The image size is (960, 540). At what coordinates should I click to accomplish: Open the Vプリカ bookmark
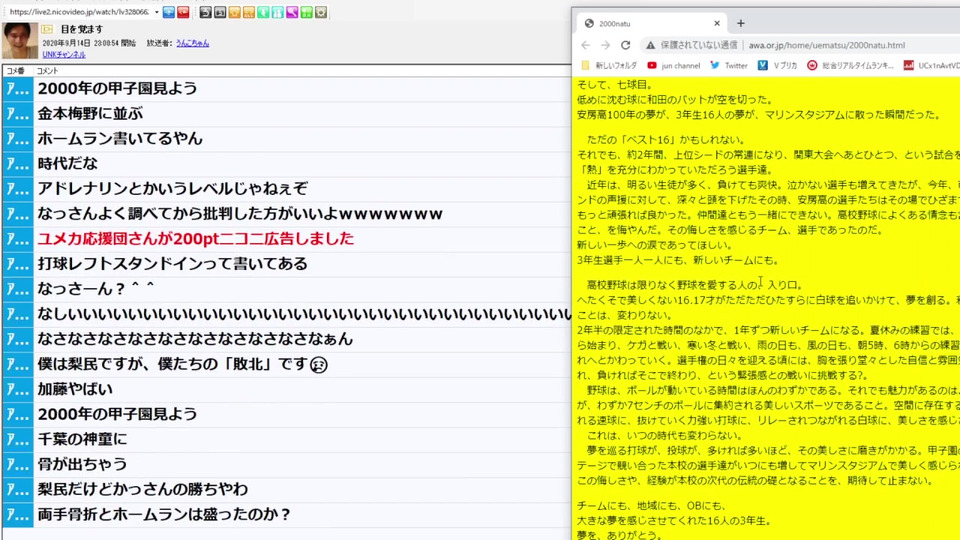coord(777,66)
